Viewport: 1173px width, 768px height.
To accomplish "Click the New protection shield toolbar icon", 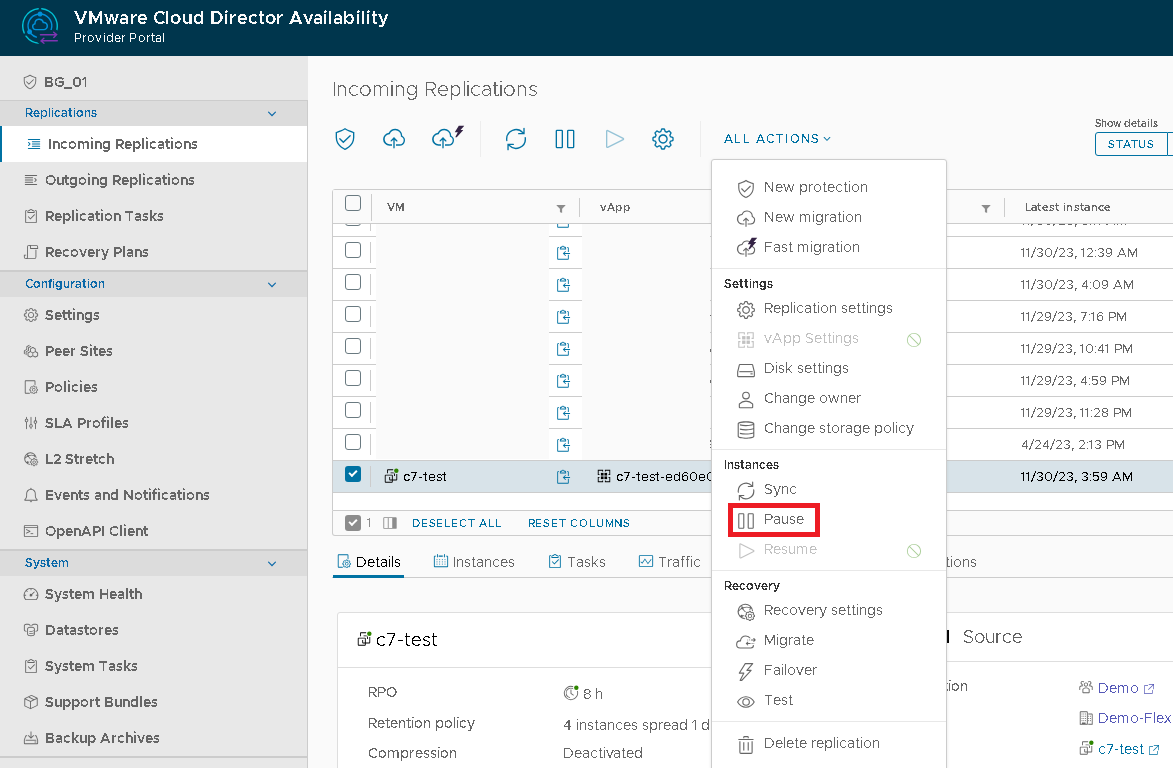I will coord(345,139).
